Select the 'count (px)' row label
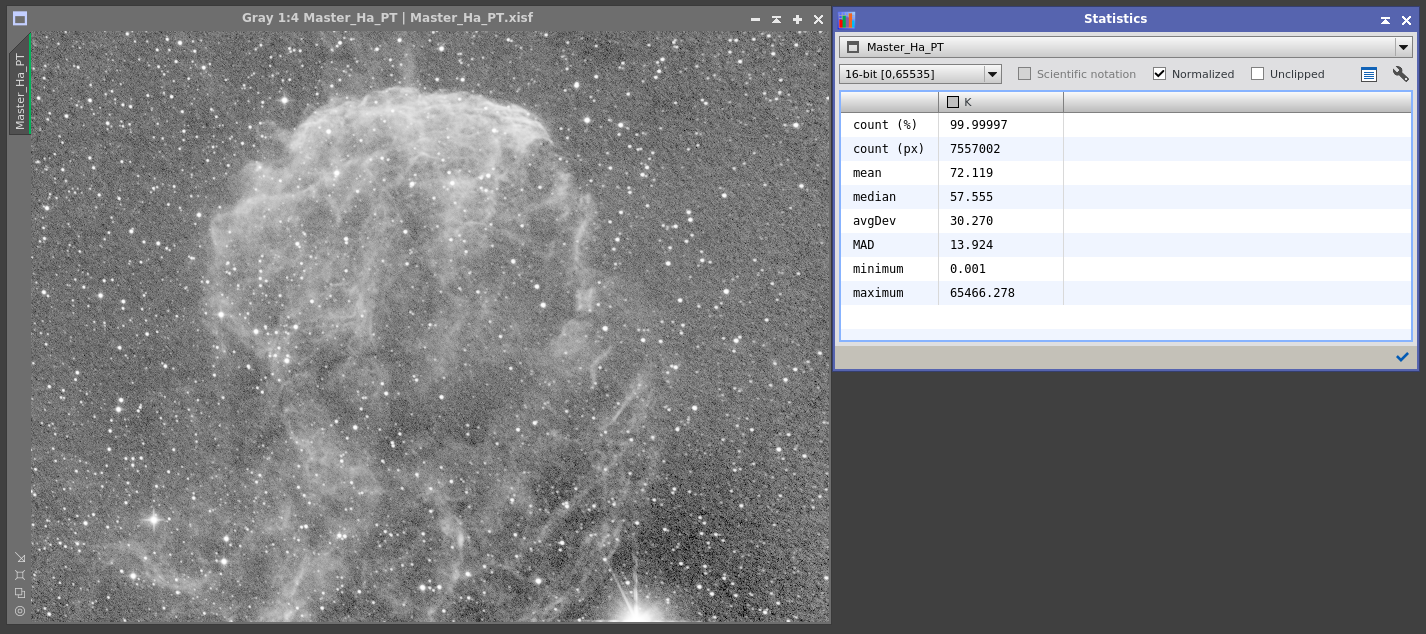The image size is (1426, 634). [x=888, y=149]
